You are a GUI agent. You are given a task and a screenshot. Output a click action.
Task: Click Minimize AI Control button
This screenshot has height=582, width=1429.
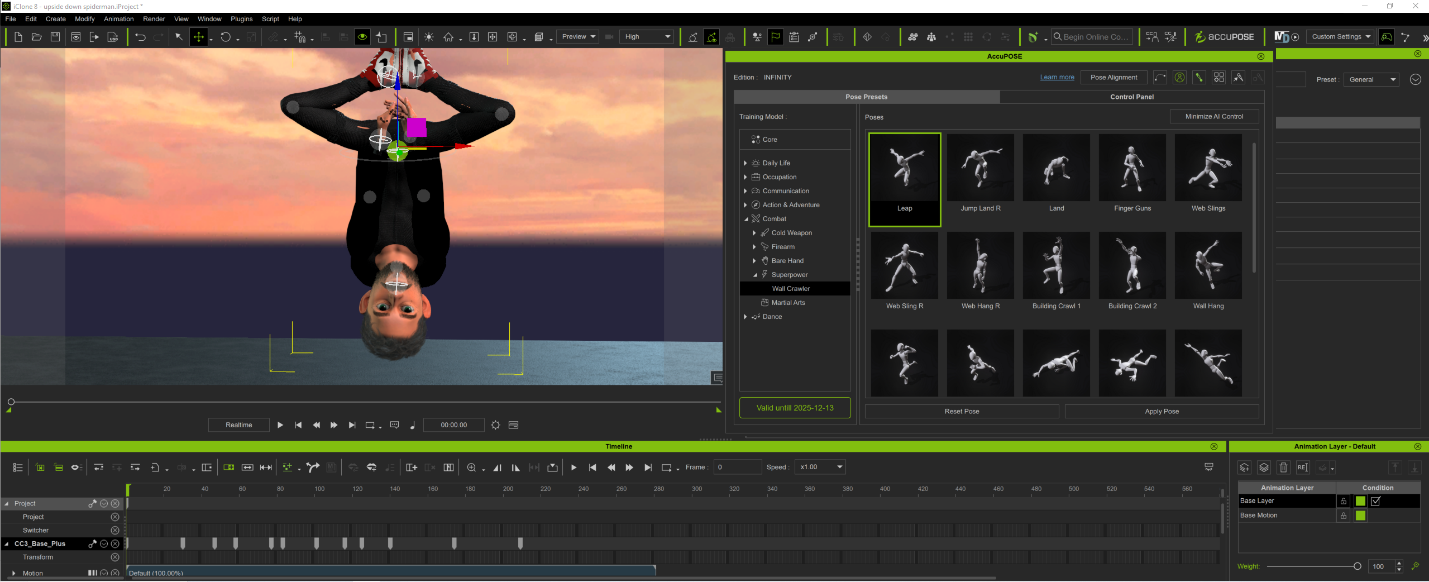tap(1214, 117)
